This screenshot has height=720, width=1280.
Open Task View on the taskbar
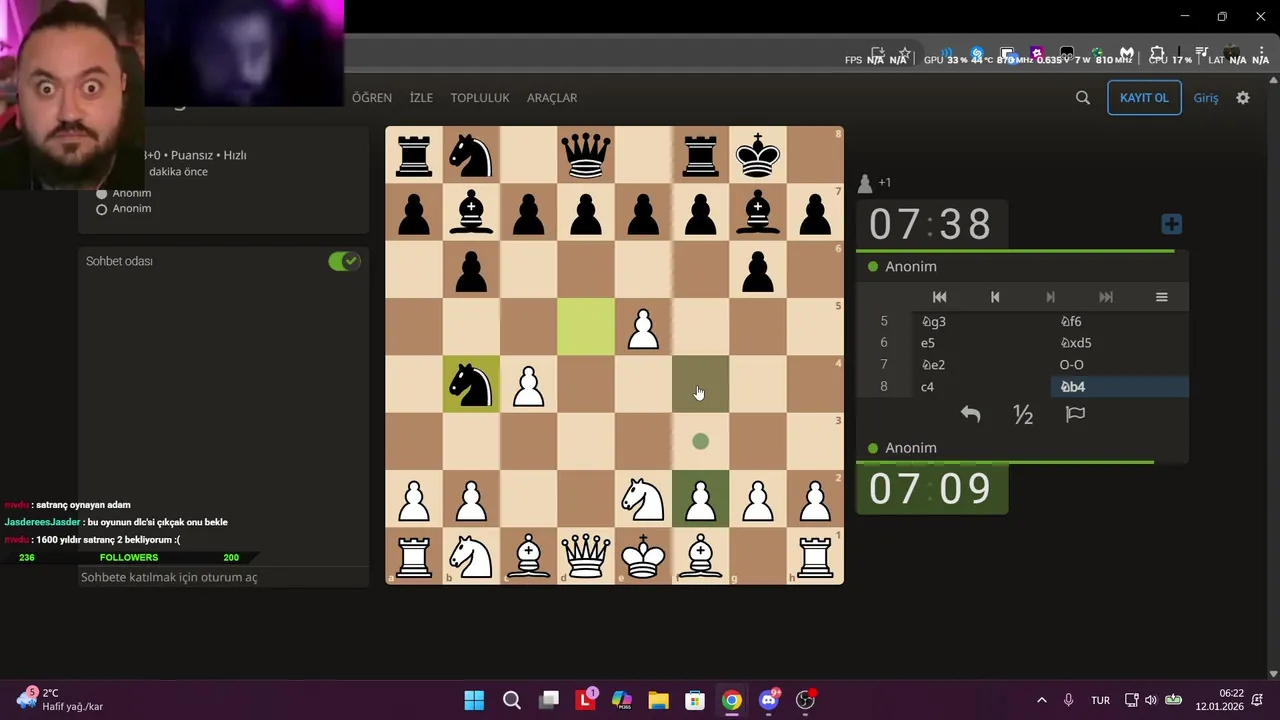tap(548, 700)
